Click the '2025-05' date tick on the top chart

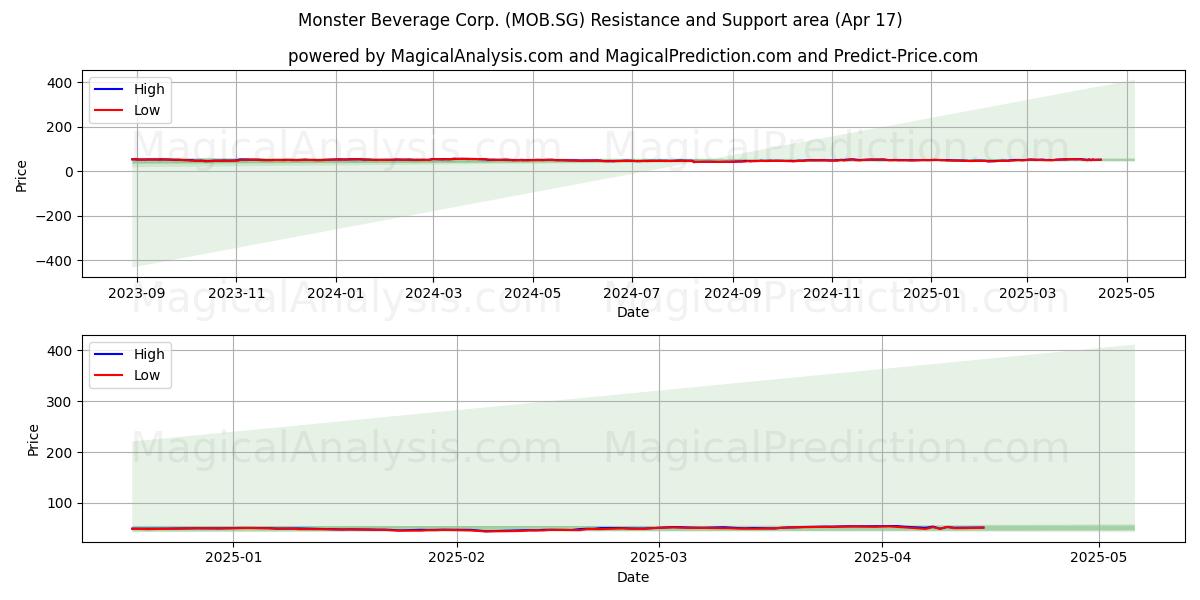pyautogui.click(x=1126, y=294)
